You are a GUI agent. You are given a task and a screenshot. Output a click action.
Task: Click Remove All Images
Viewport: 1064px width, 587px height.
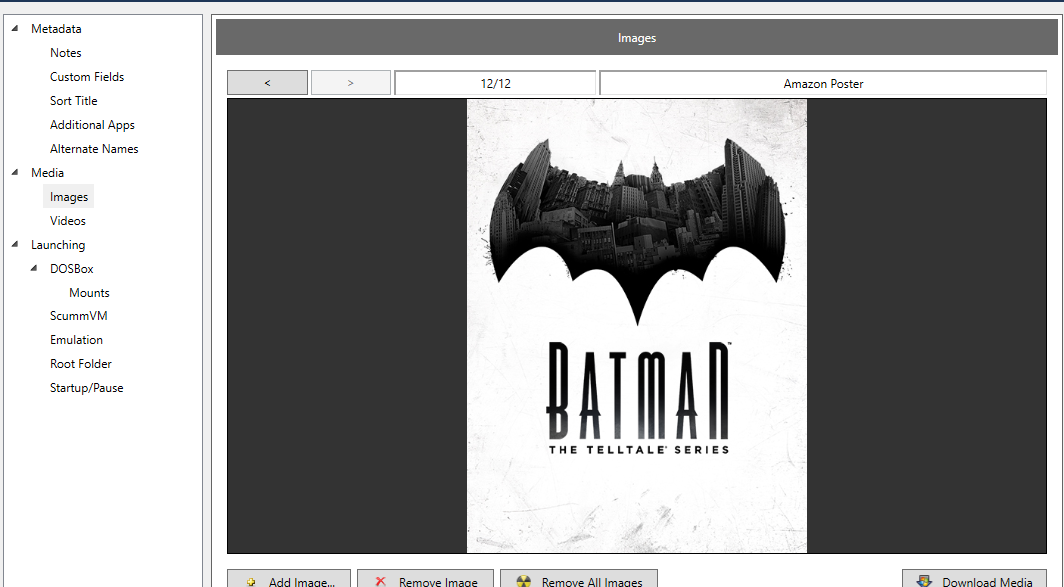coord(579,579)
